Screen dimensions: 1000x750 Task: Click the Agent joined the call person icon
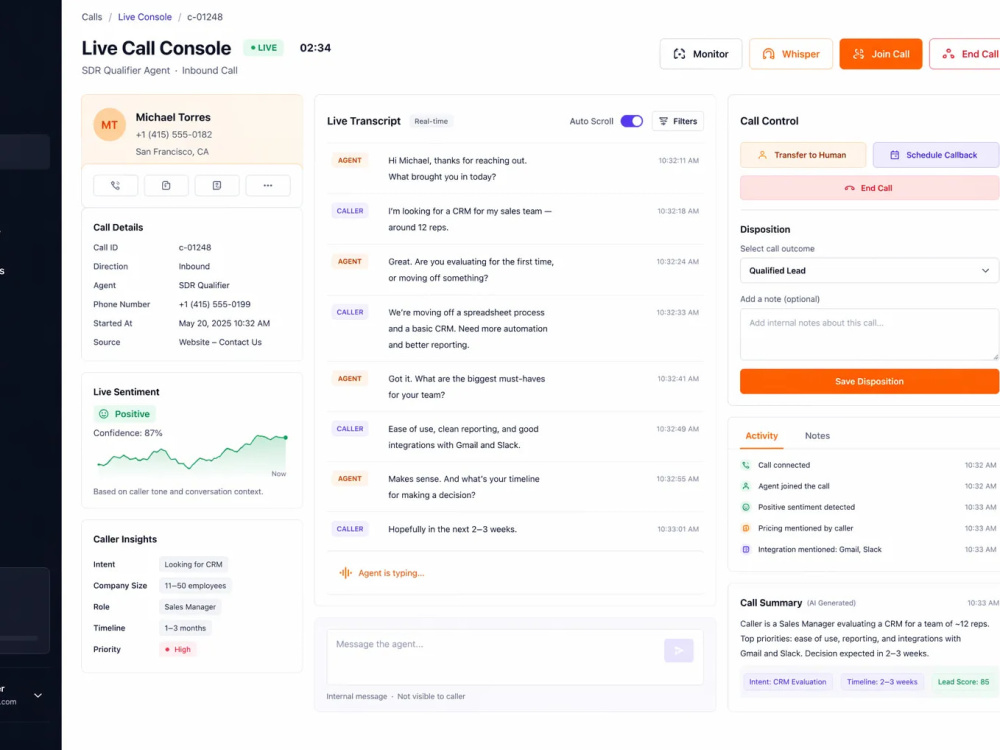point(746,486)
